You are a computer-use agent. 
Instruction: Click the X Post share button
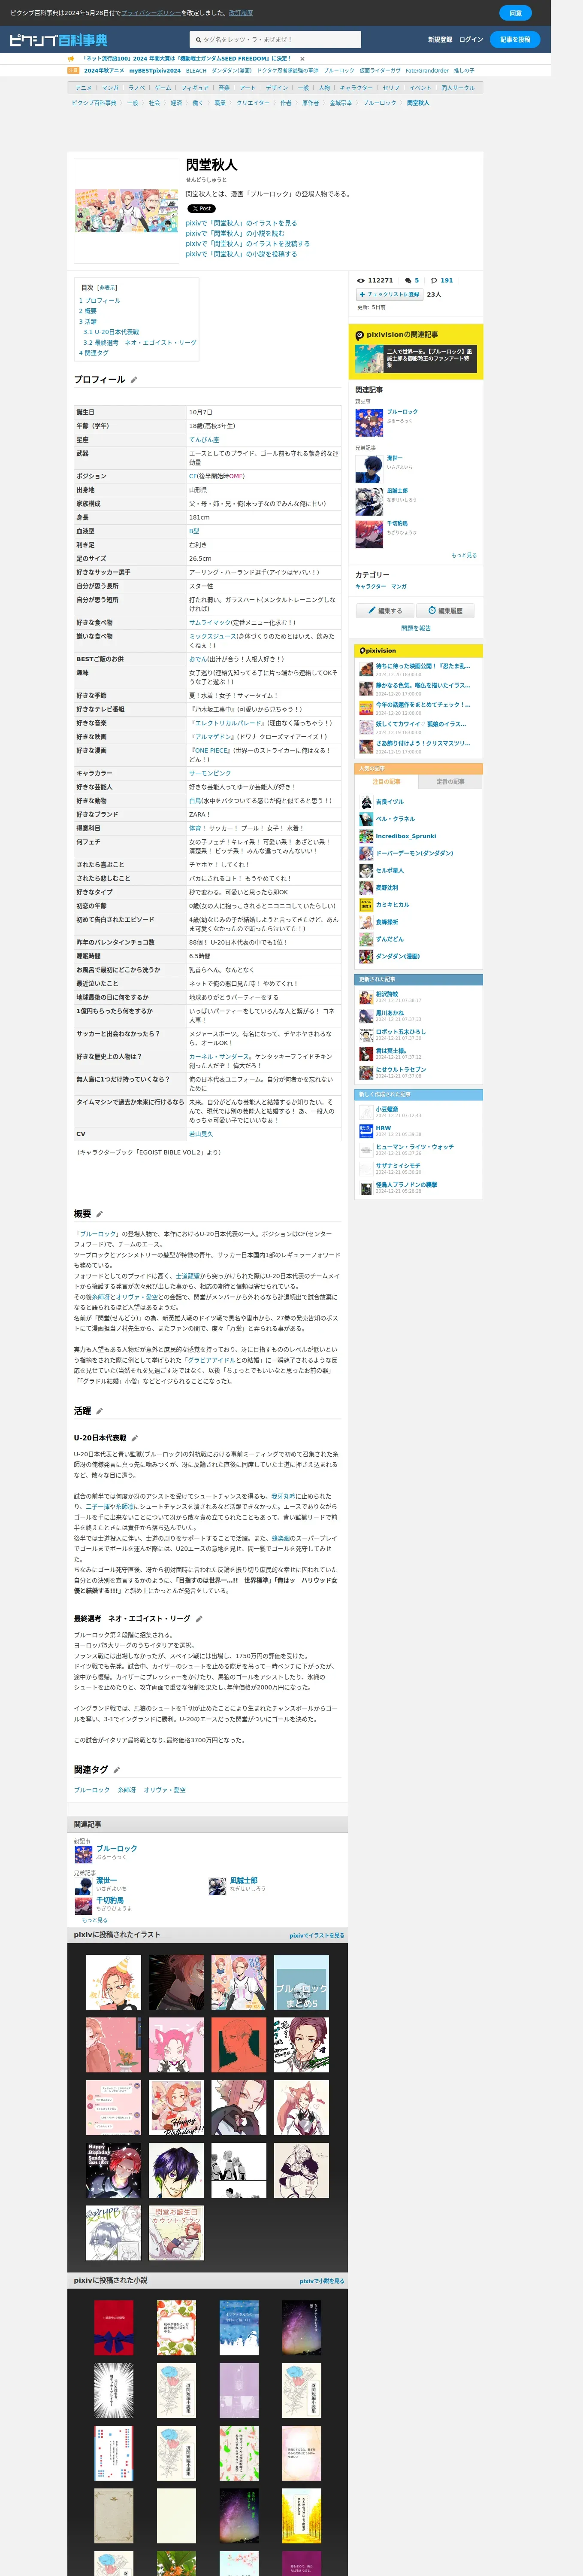click(201, 209)
